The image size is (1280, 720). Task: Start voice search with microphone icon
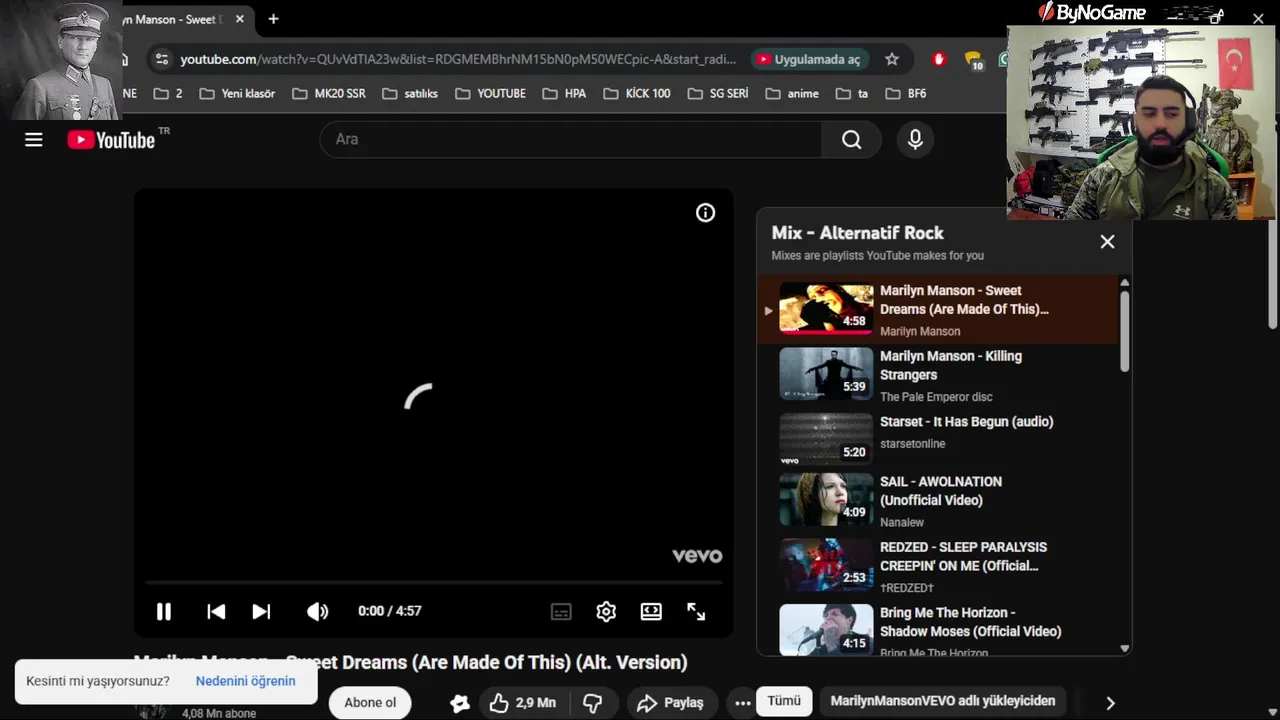pos(915,140)
